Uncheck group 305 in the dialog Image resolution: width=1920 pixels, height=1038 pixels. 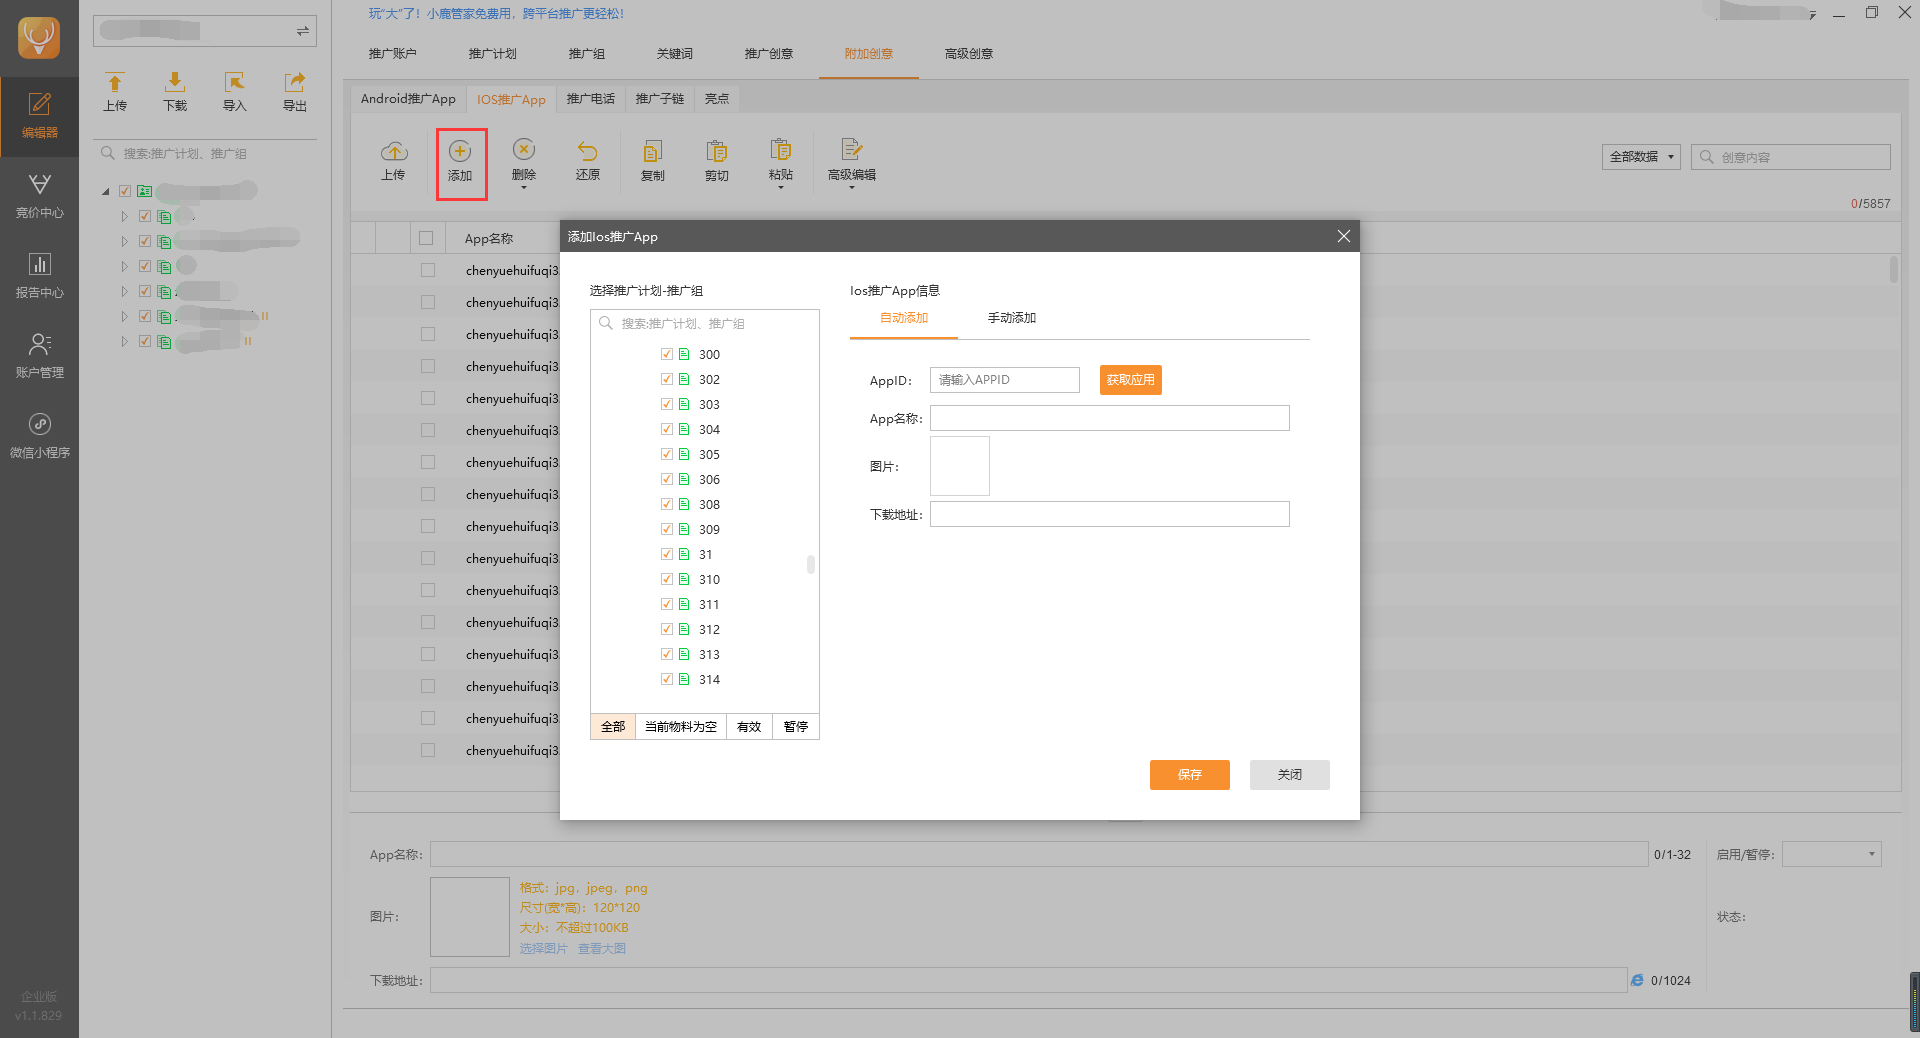coord(667,454)
